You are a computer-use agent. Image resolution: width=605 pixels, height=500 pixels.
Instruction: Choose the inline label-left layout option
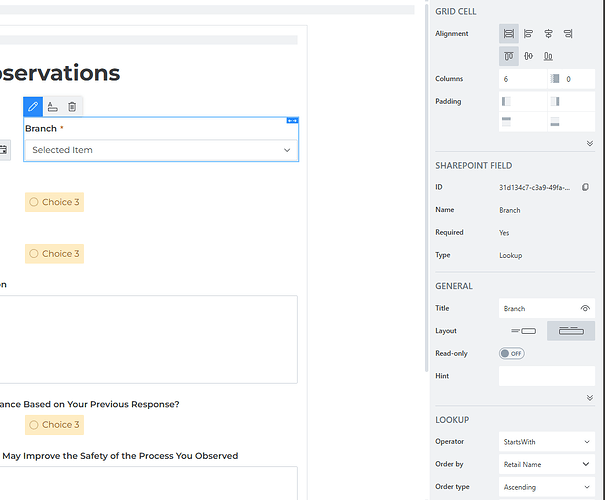[523, 331]
